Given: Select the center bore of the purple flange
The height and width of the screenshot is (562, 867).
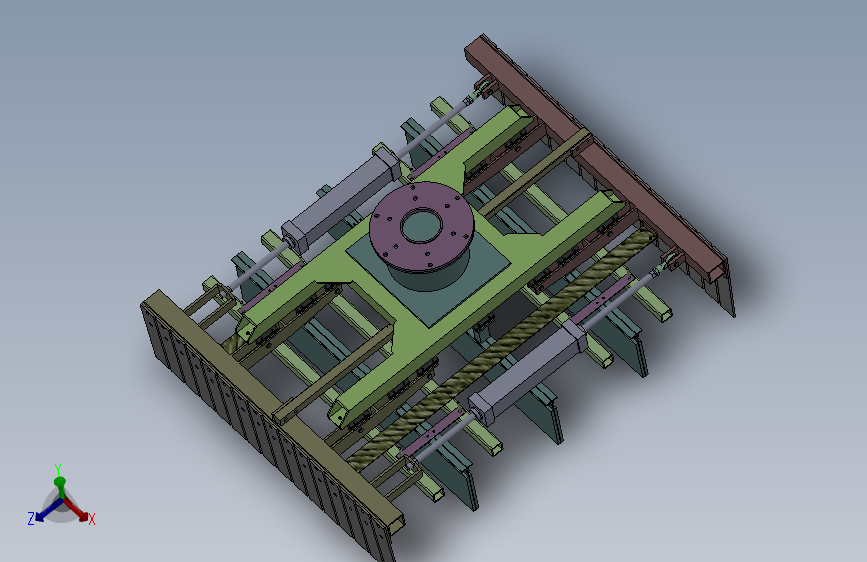Looking at the screenshot, I should coord(421,225).
